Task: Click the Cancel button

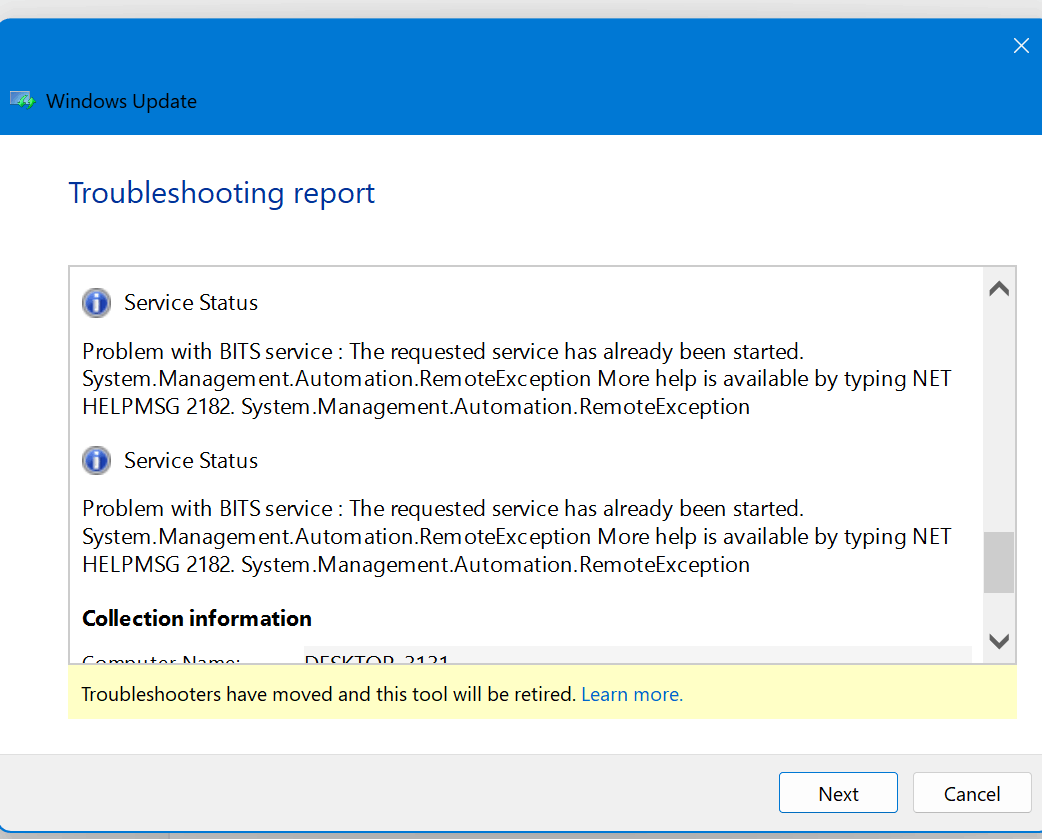Action: (x=972, y=792)
